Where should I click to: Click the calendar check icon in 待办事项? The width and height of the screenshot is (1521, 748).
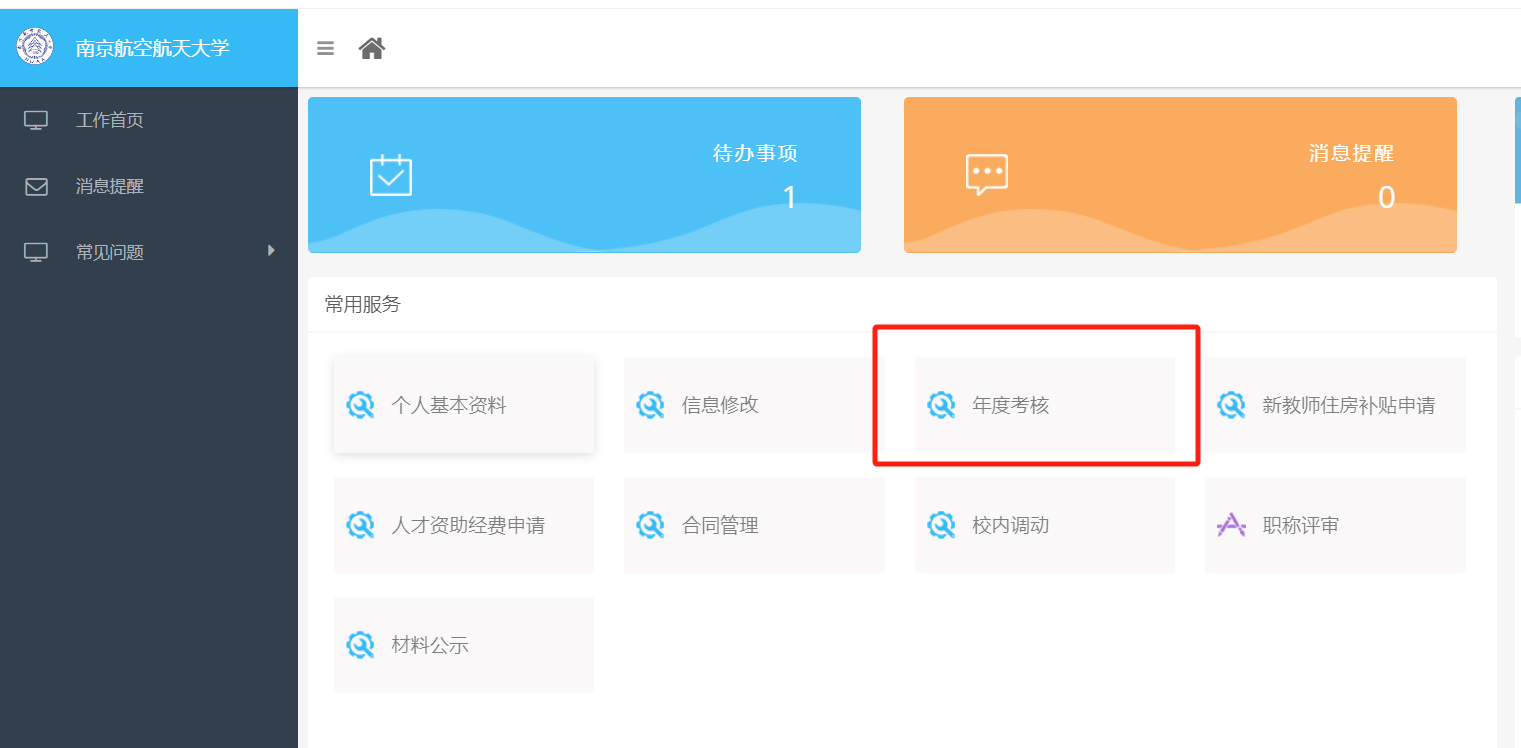coord(391,175)
